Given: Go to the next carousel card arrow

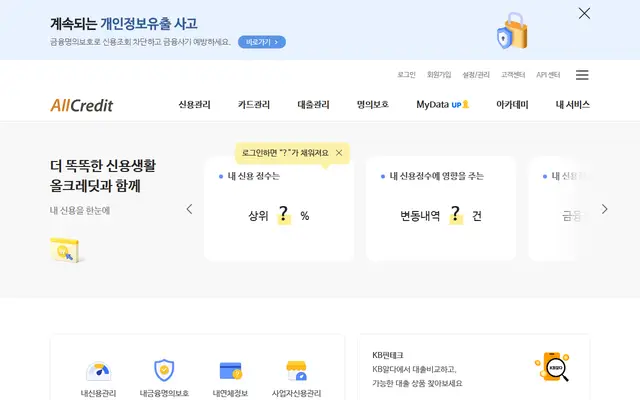Looking at the screenshot, I should (604, 209).
